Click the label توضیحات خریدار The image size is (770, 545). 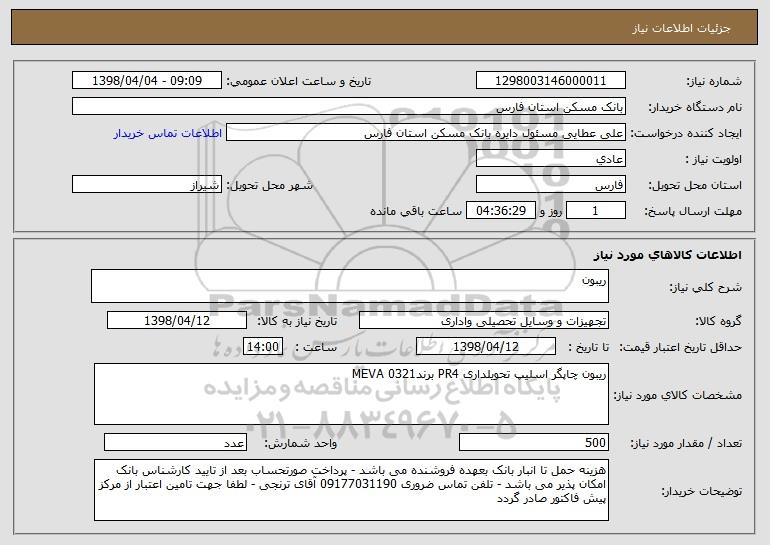(702, 491)
